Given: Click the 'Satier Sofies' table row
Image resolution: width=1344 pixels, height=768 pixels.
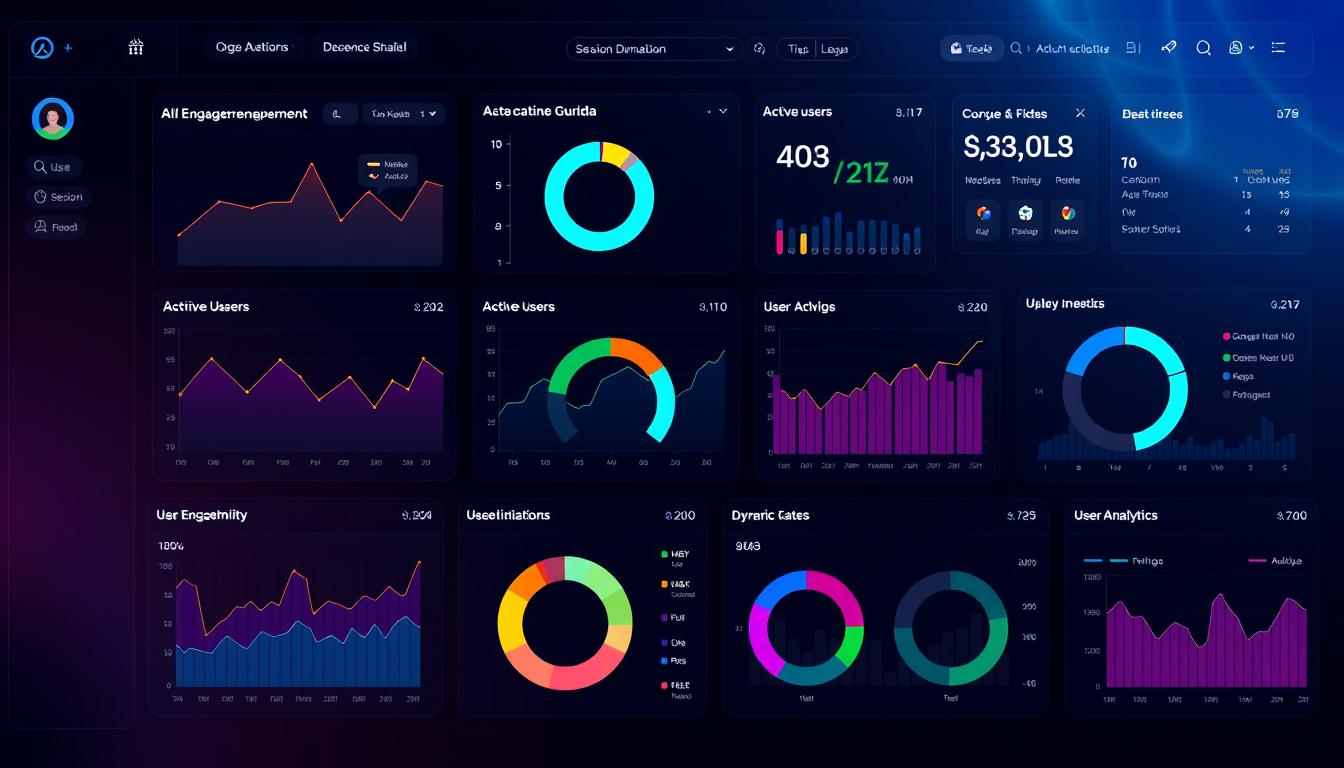Looking at the screenshot, I should pos(1205,229).
